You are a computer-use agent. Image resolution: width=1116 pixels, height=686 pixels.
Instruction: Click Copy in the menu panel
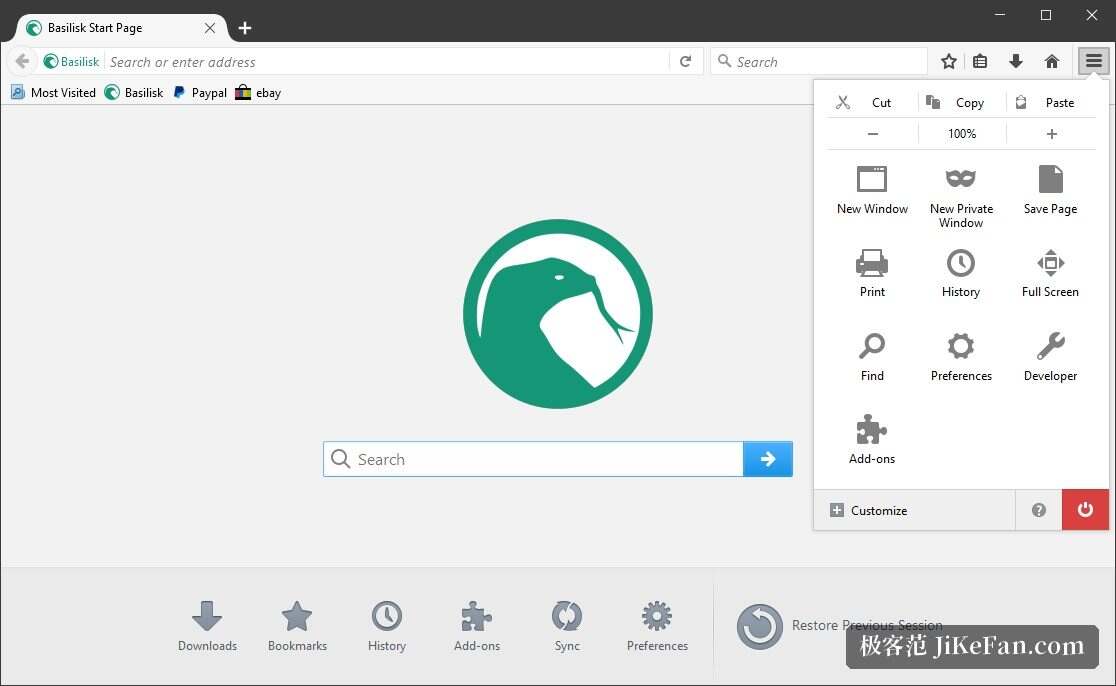pyautogui.click(x=962, y=102)
